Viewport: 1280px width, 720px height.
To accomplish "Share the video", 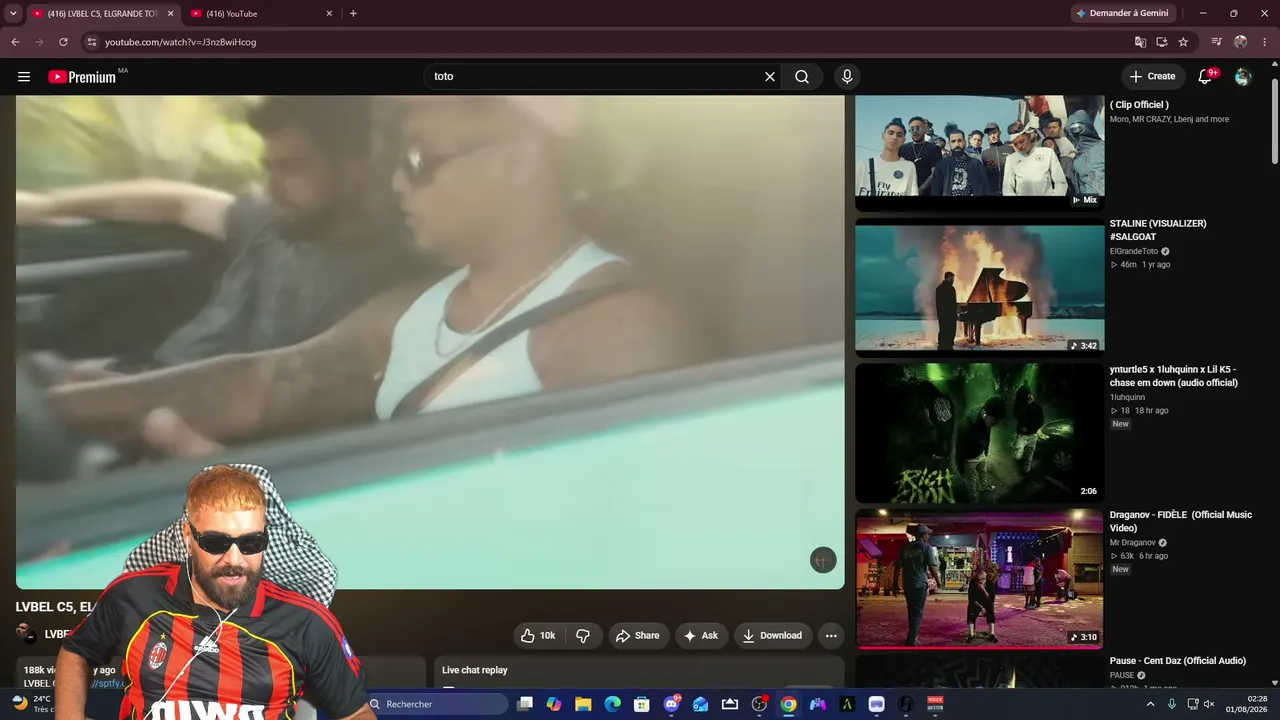I will click(x=638, y=636).
